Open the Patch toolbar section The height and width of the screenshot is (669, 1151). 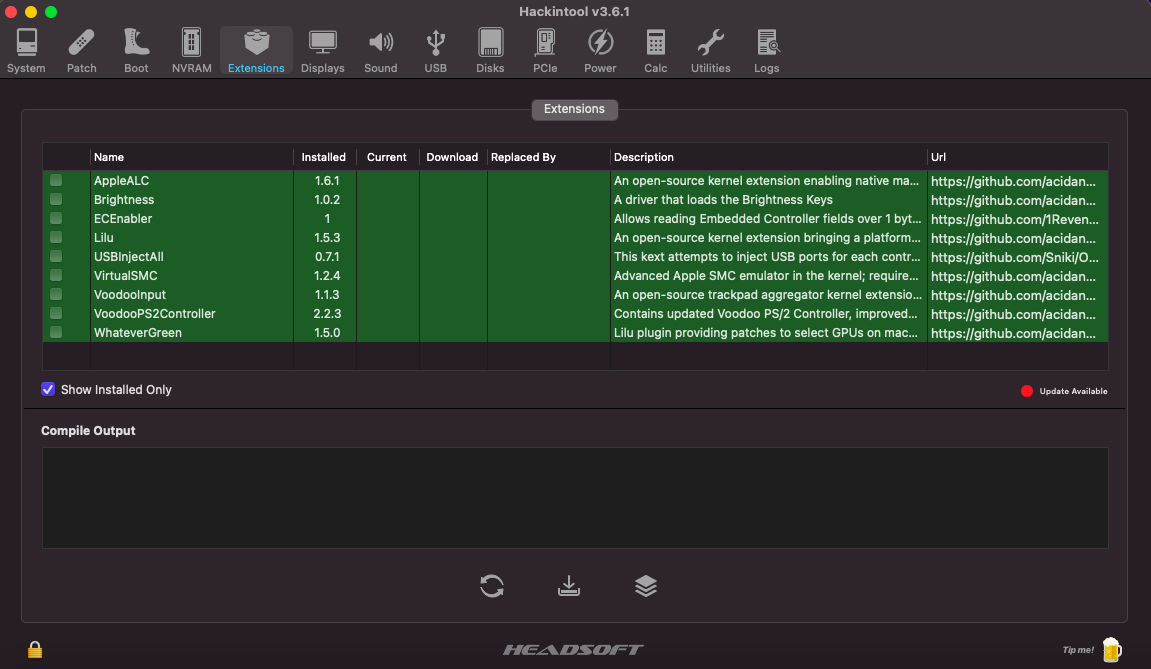82,51
